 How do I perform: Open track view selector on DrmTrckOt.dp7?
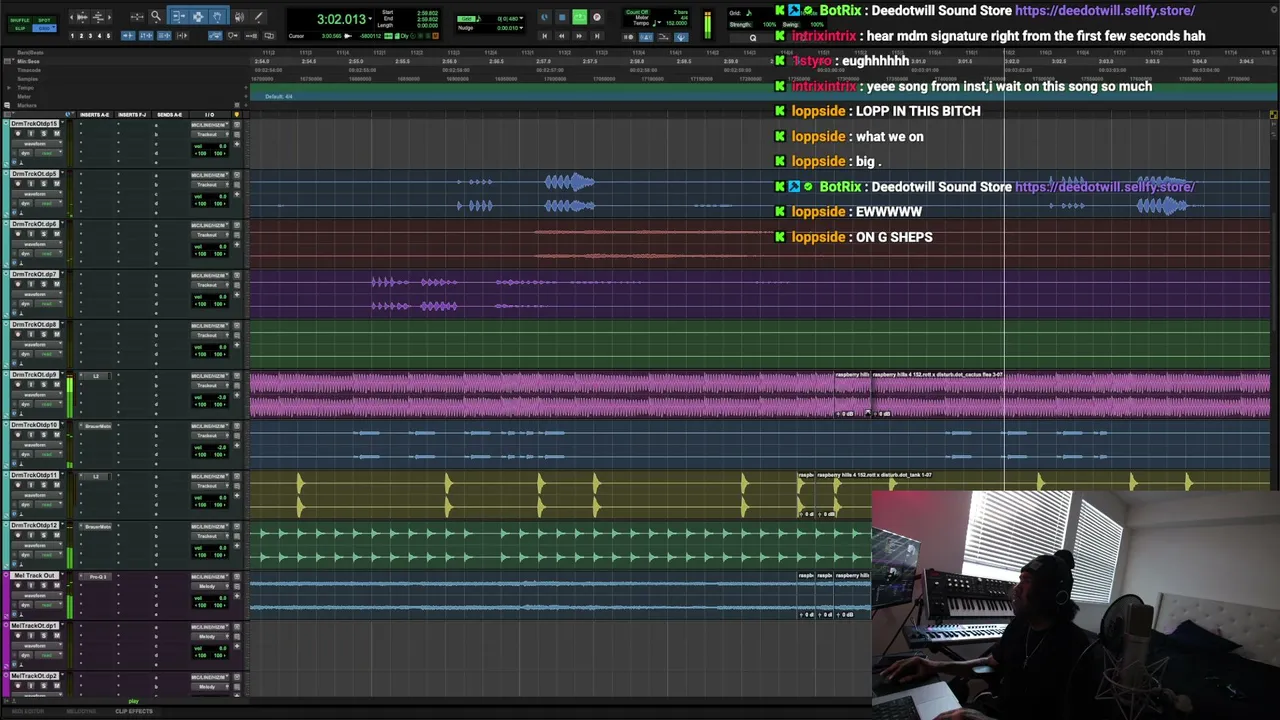pyautogui.click(x=37, y=294)
